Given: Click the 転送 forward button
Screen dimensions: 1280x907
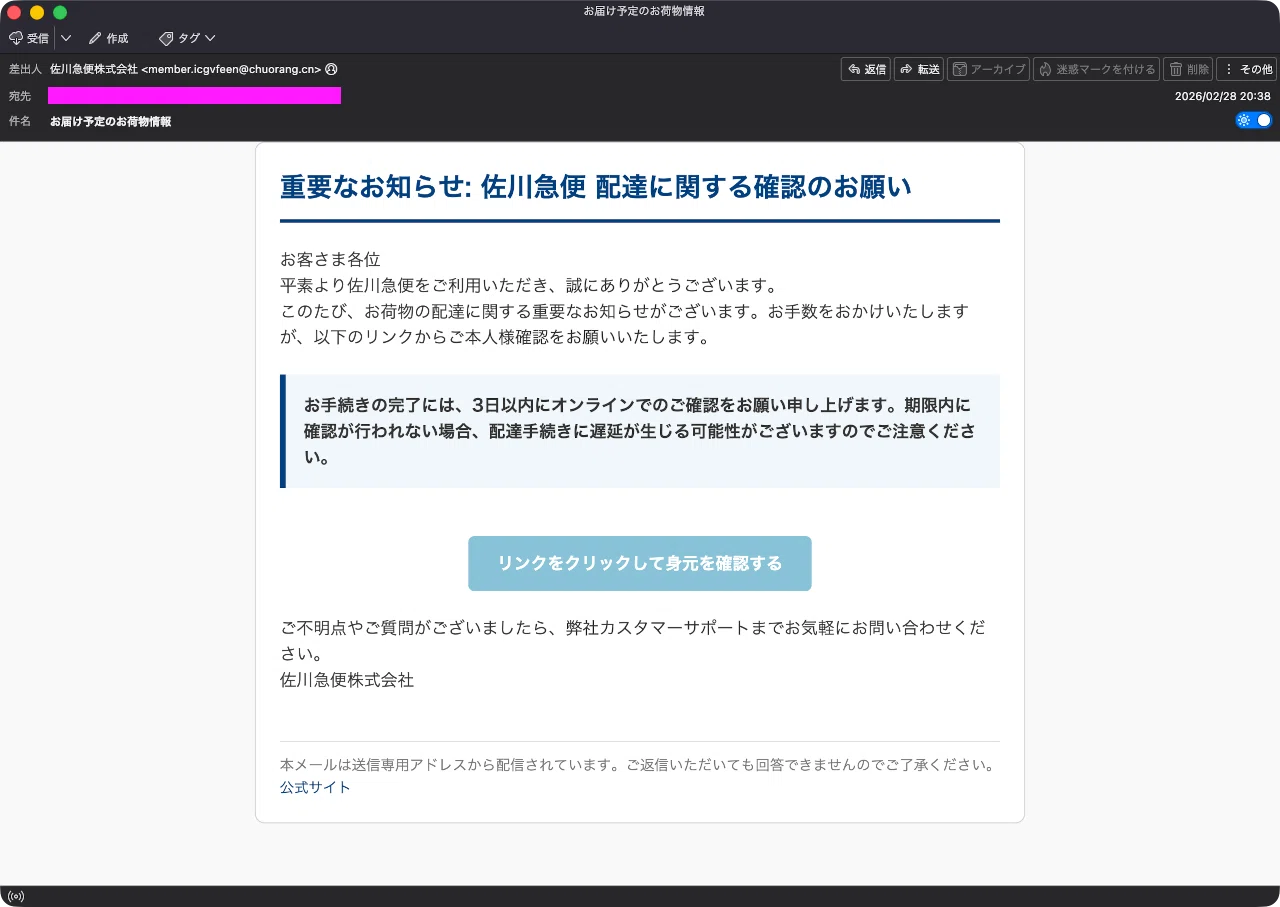Looking at the screenshot, I should [919, 69].
